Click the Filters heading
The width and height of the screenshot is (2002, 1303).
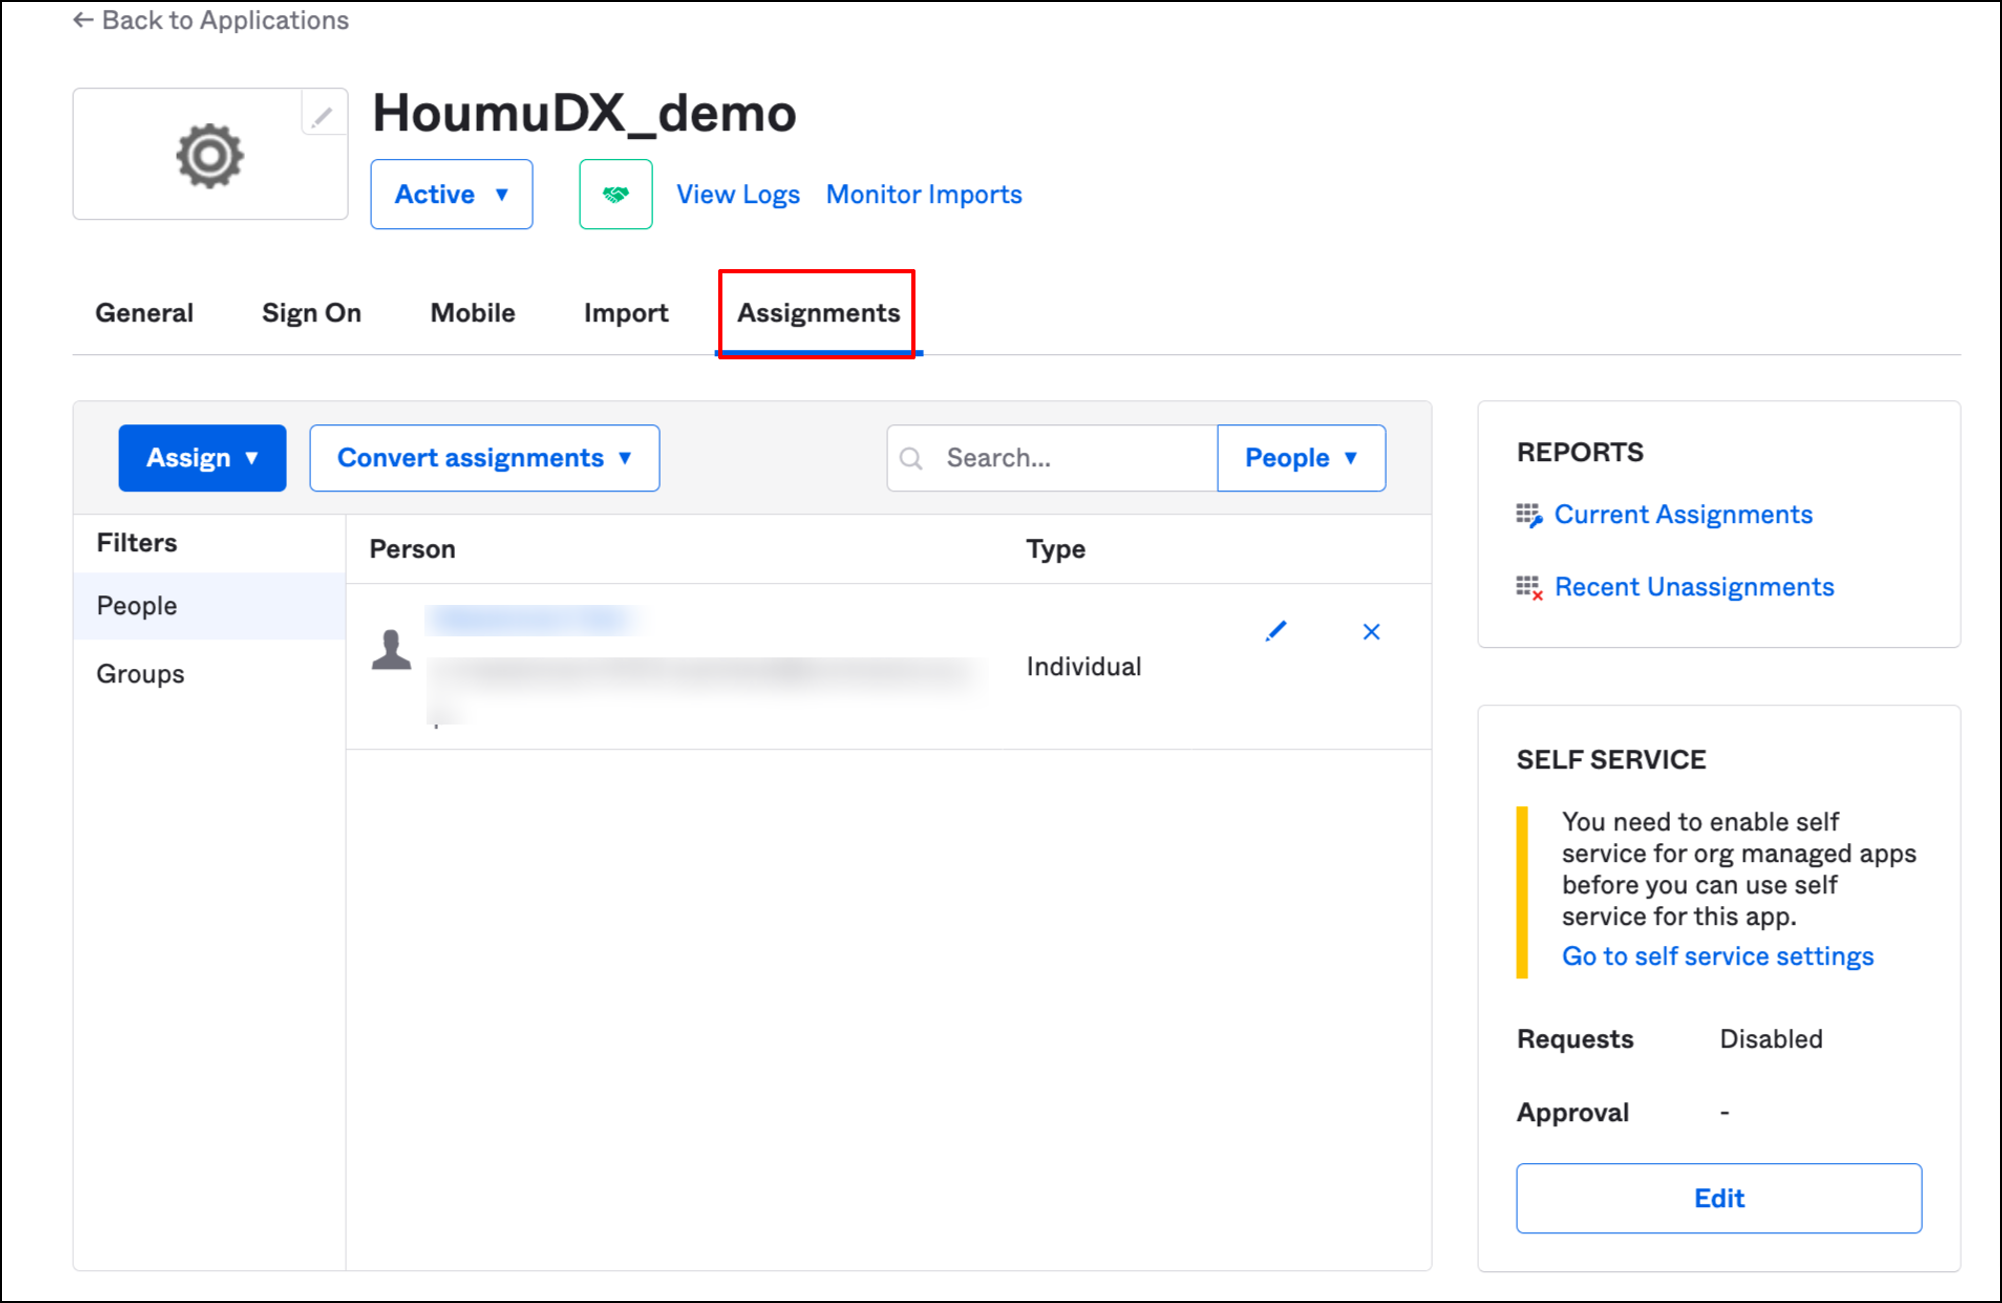[x=137, y=543]
